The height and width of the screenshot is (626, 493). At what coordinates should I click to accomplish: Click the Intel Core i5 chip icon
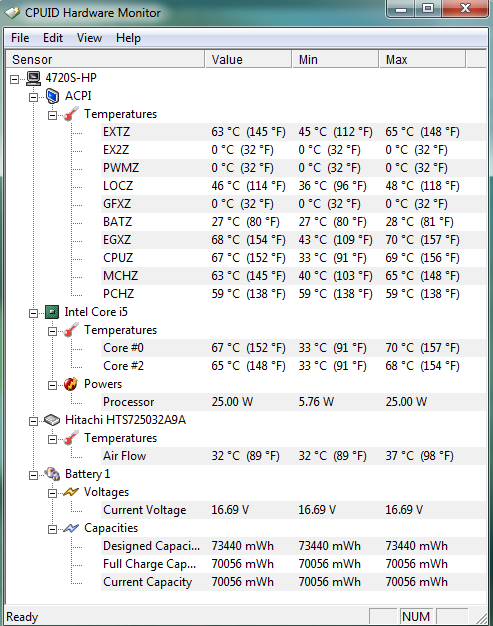[x=52, y=312]
